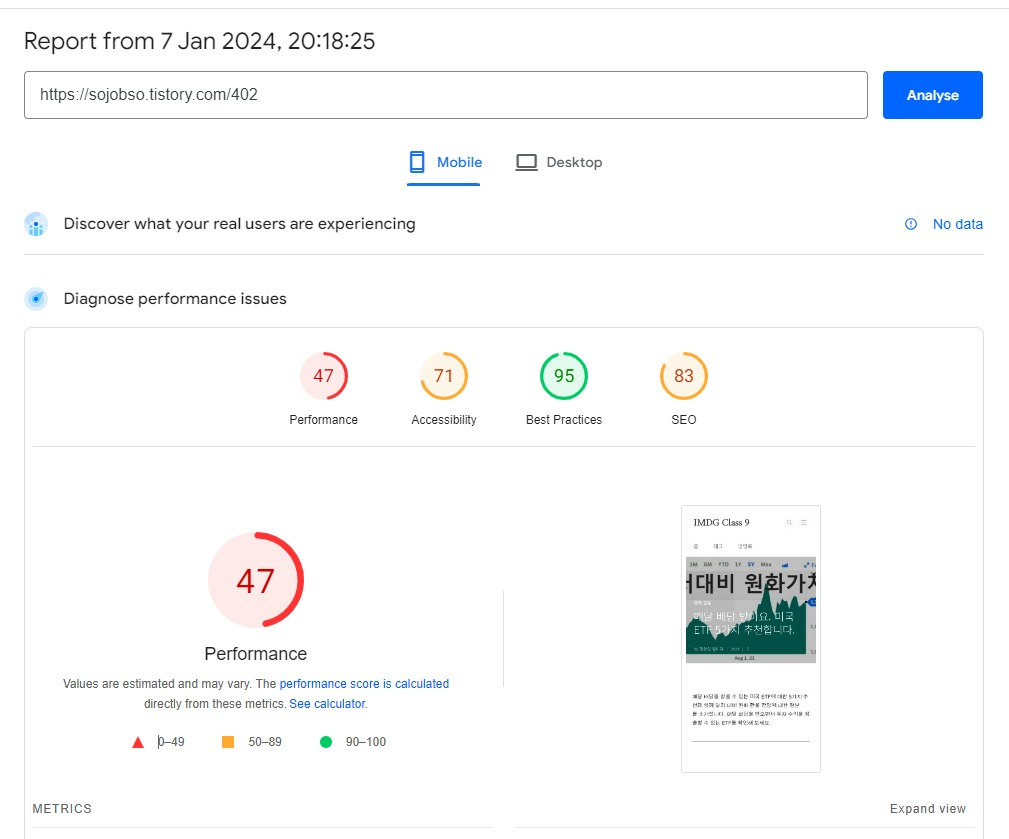Click the diagnose performance issues icon
Image resolution: width=1009 pixels, height=839 pixels.
pos(36,299)
